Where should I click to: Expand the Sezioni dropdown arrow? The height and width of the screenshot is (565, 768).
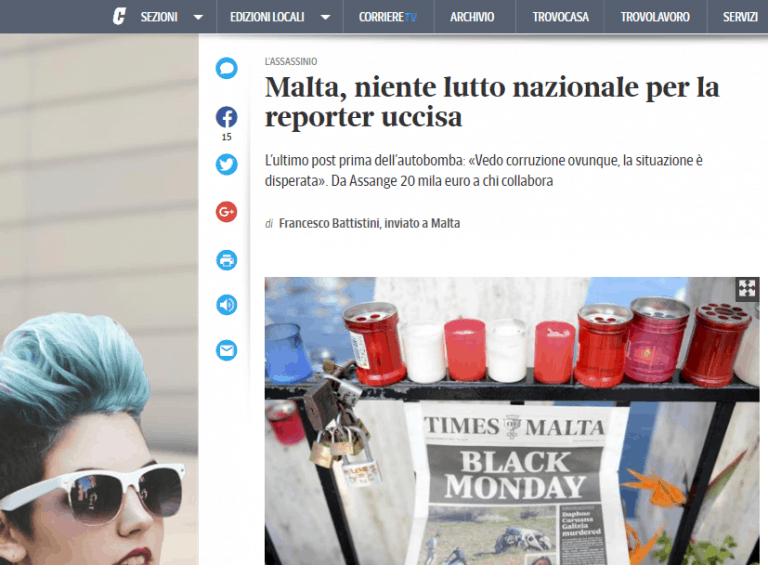(x=198, y=17)
